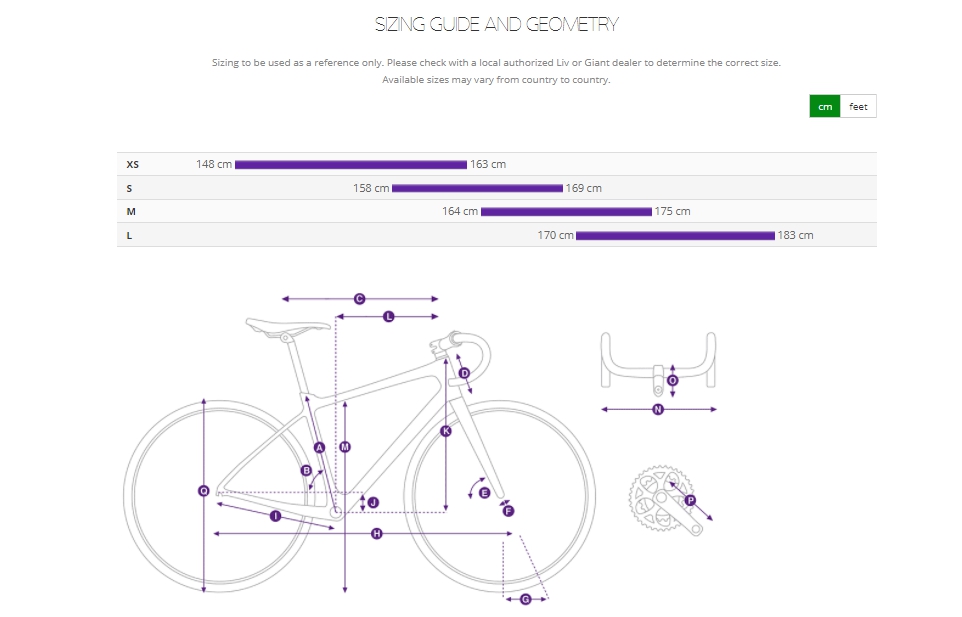The height and width of the screenshot is (617, 962).
Task: Select the 'G' marker below the front wheel
Action: point(526,599)
